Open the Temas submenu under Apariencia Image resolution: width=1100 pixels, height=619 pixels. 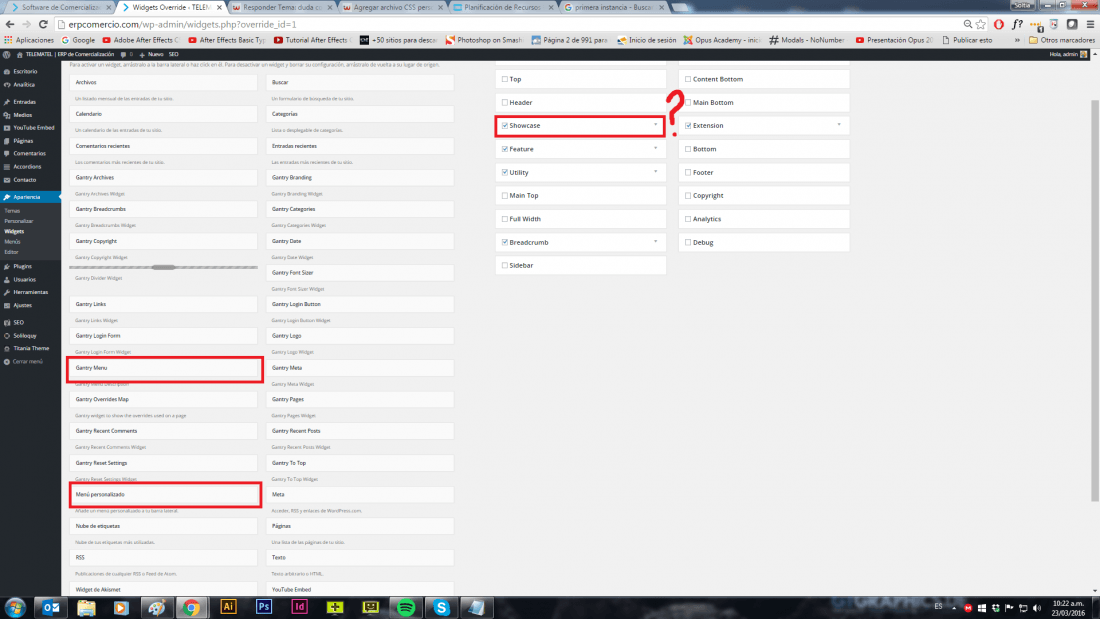(13, 211)
